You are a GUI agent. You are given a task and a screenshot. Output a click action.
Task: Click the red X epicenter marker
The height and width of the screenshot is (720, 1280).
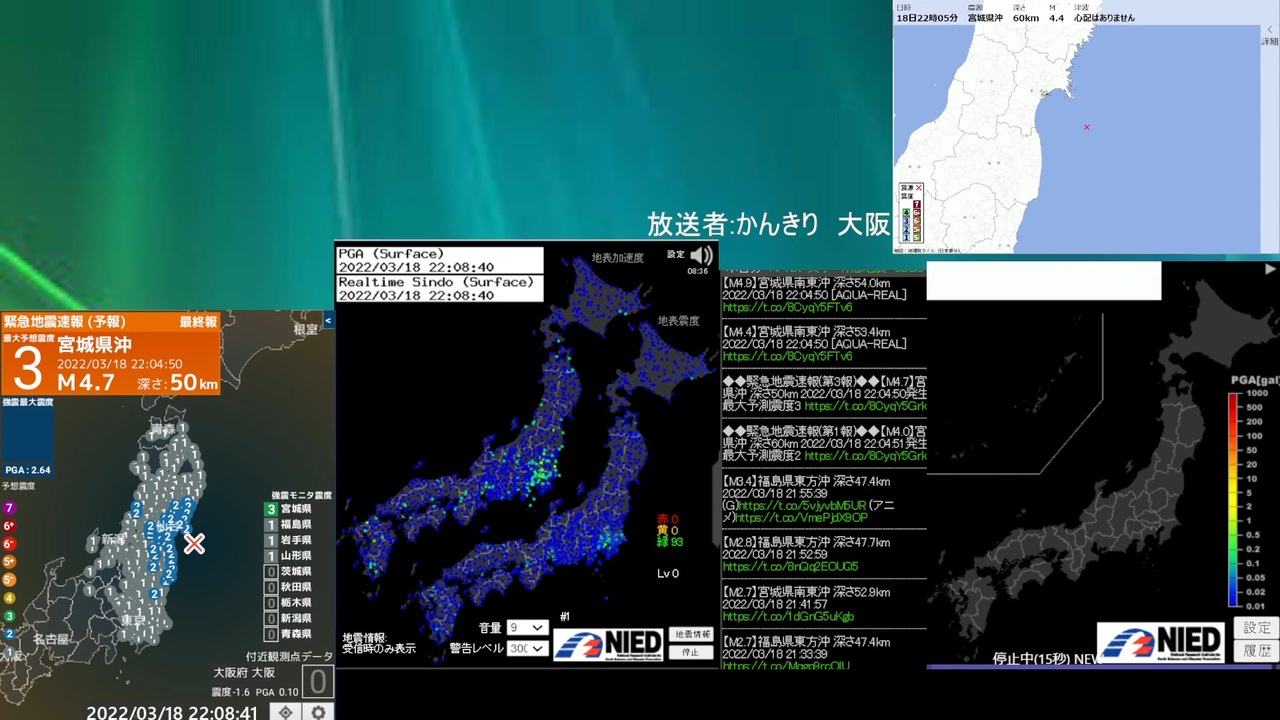[194, 543]
